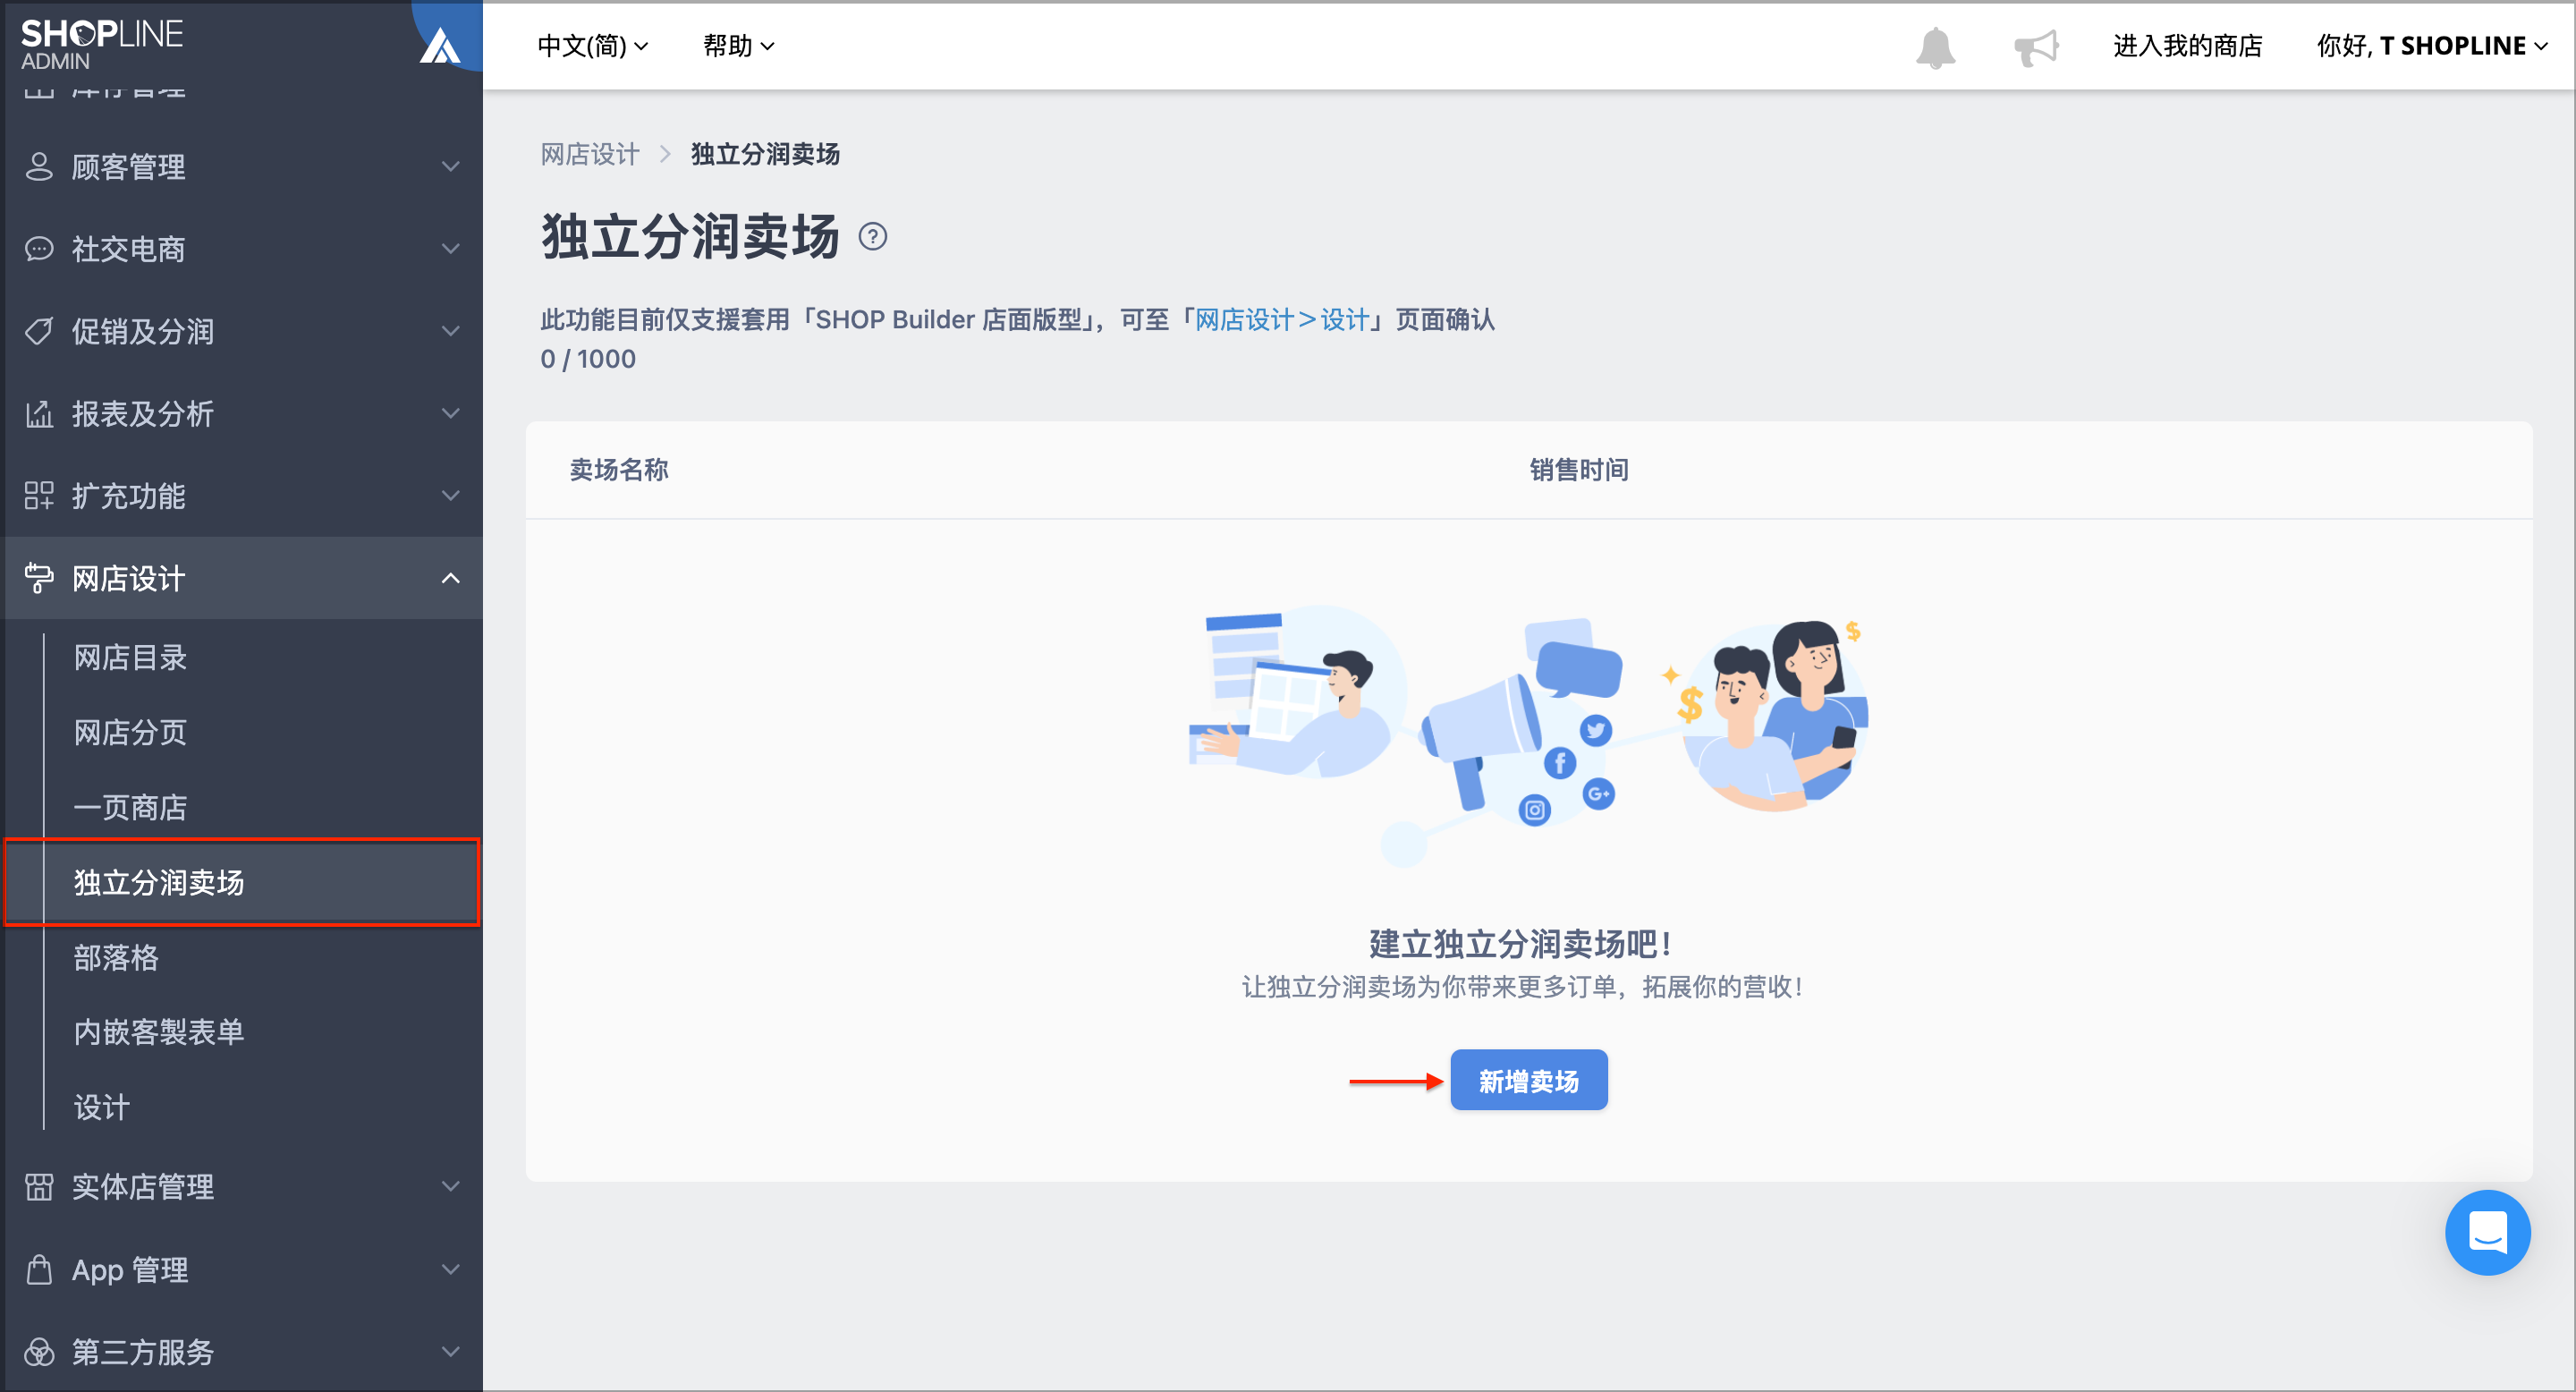Viewport: 2576px width, 1392px height.
Task: Expand the 促销及分润 menu chevron
Action: 451,331
